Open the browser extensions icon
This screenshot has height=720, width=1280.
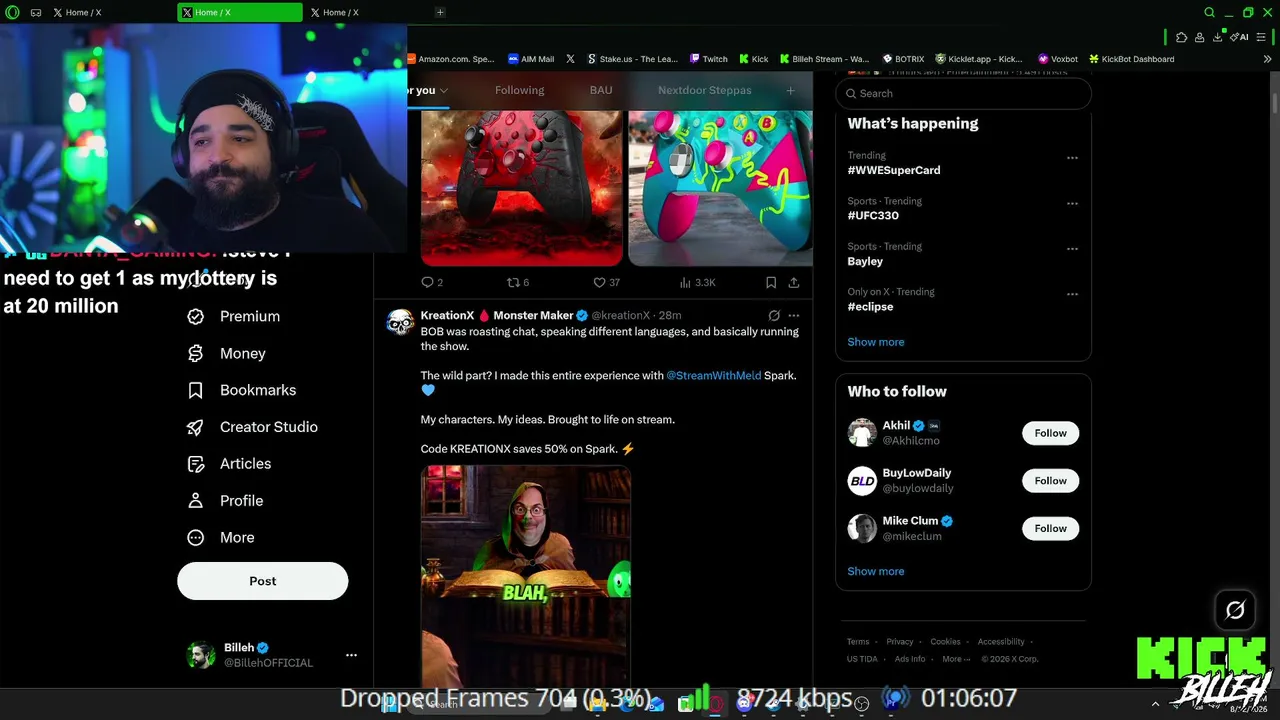[x=1181, y=37]
